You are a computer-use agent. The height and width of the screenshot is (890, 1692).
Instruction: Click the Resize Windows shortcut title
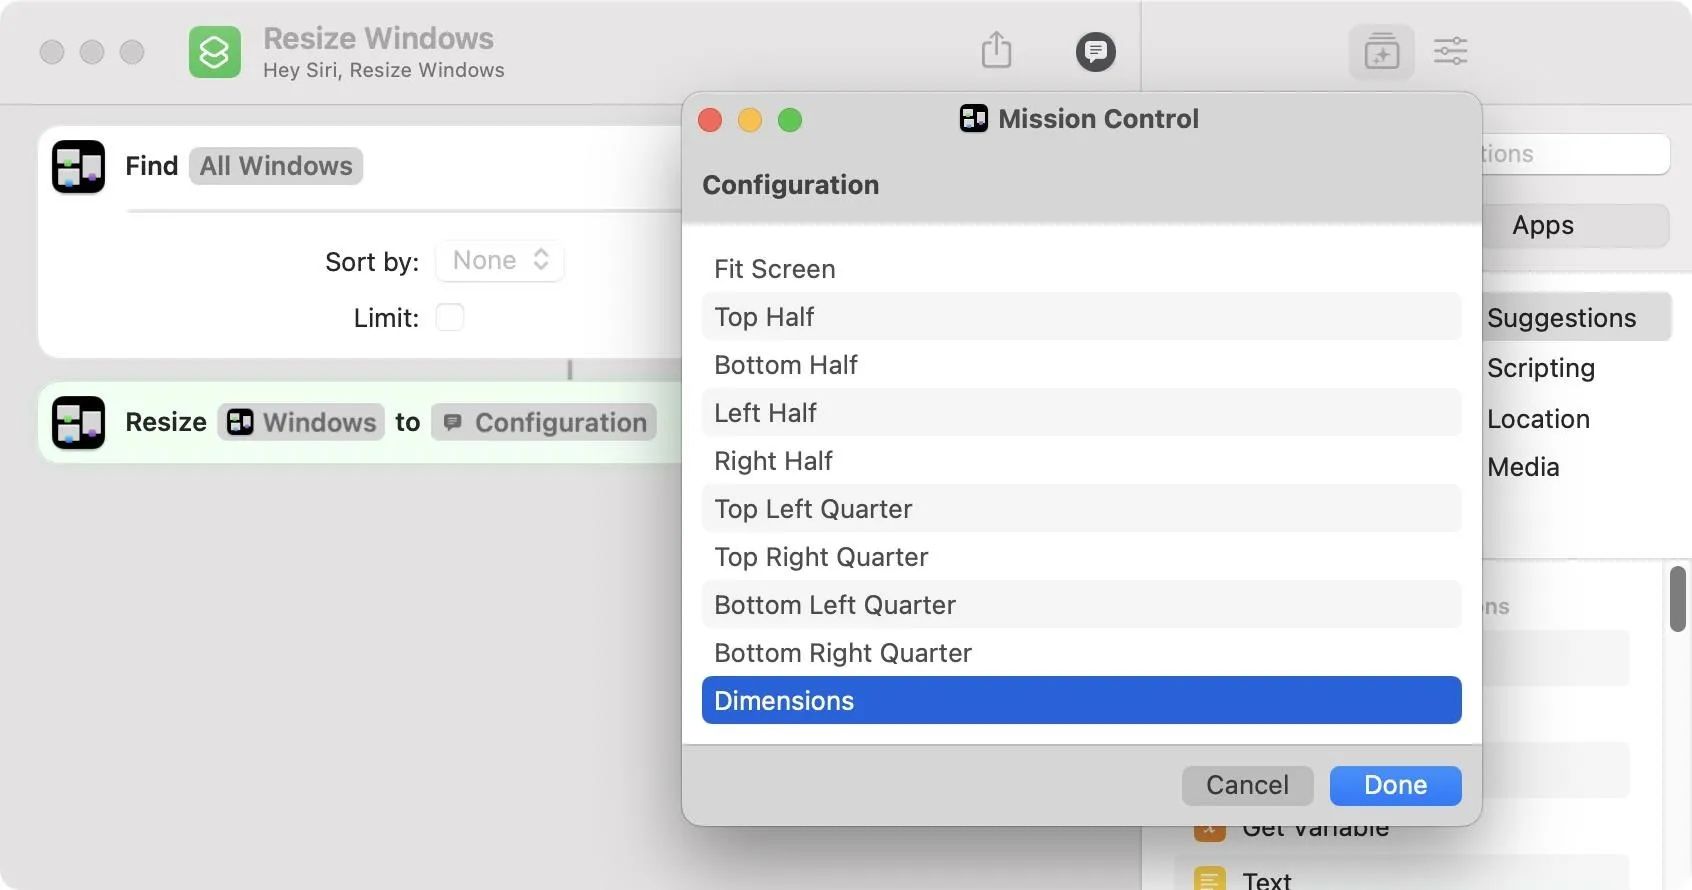pyautogui.click(x=378, y=38)
